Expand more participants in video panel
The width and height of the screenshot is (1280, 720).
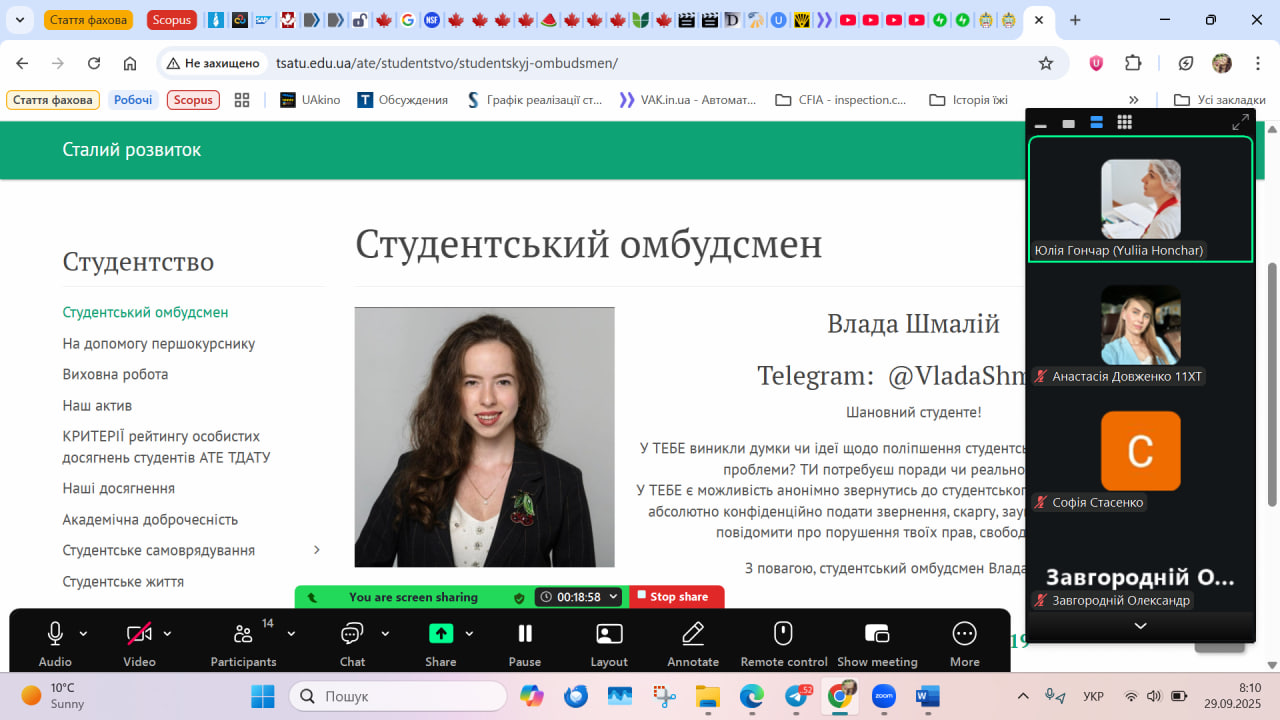1140,626
